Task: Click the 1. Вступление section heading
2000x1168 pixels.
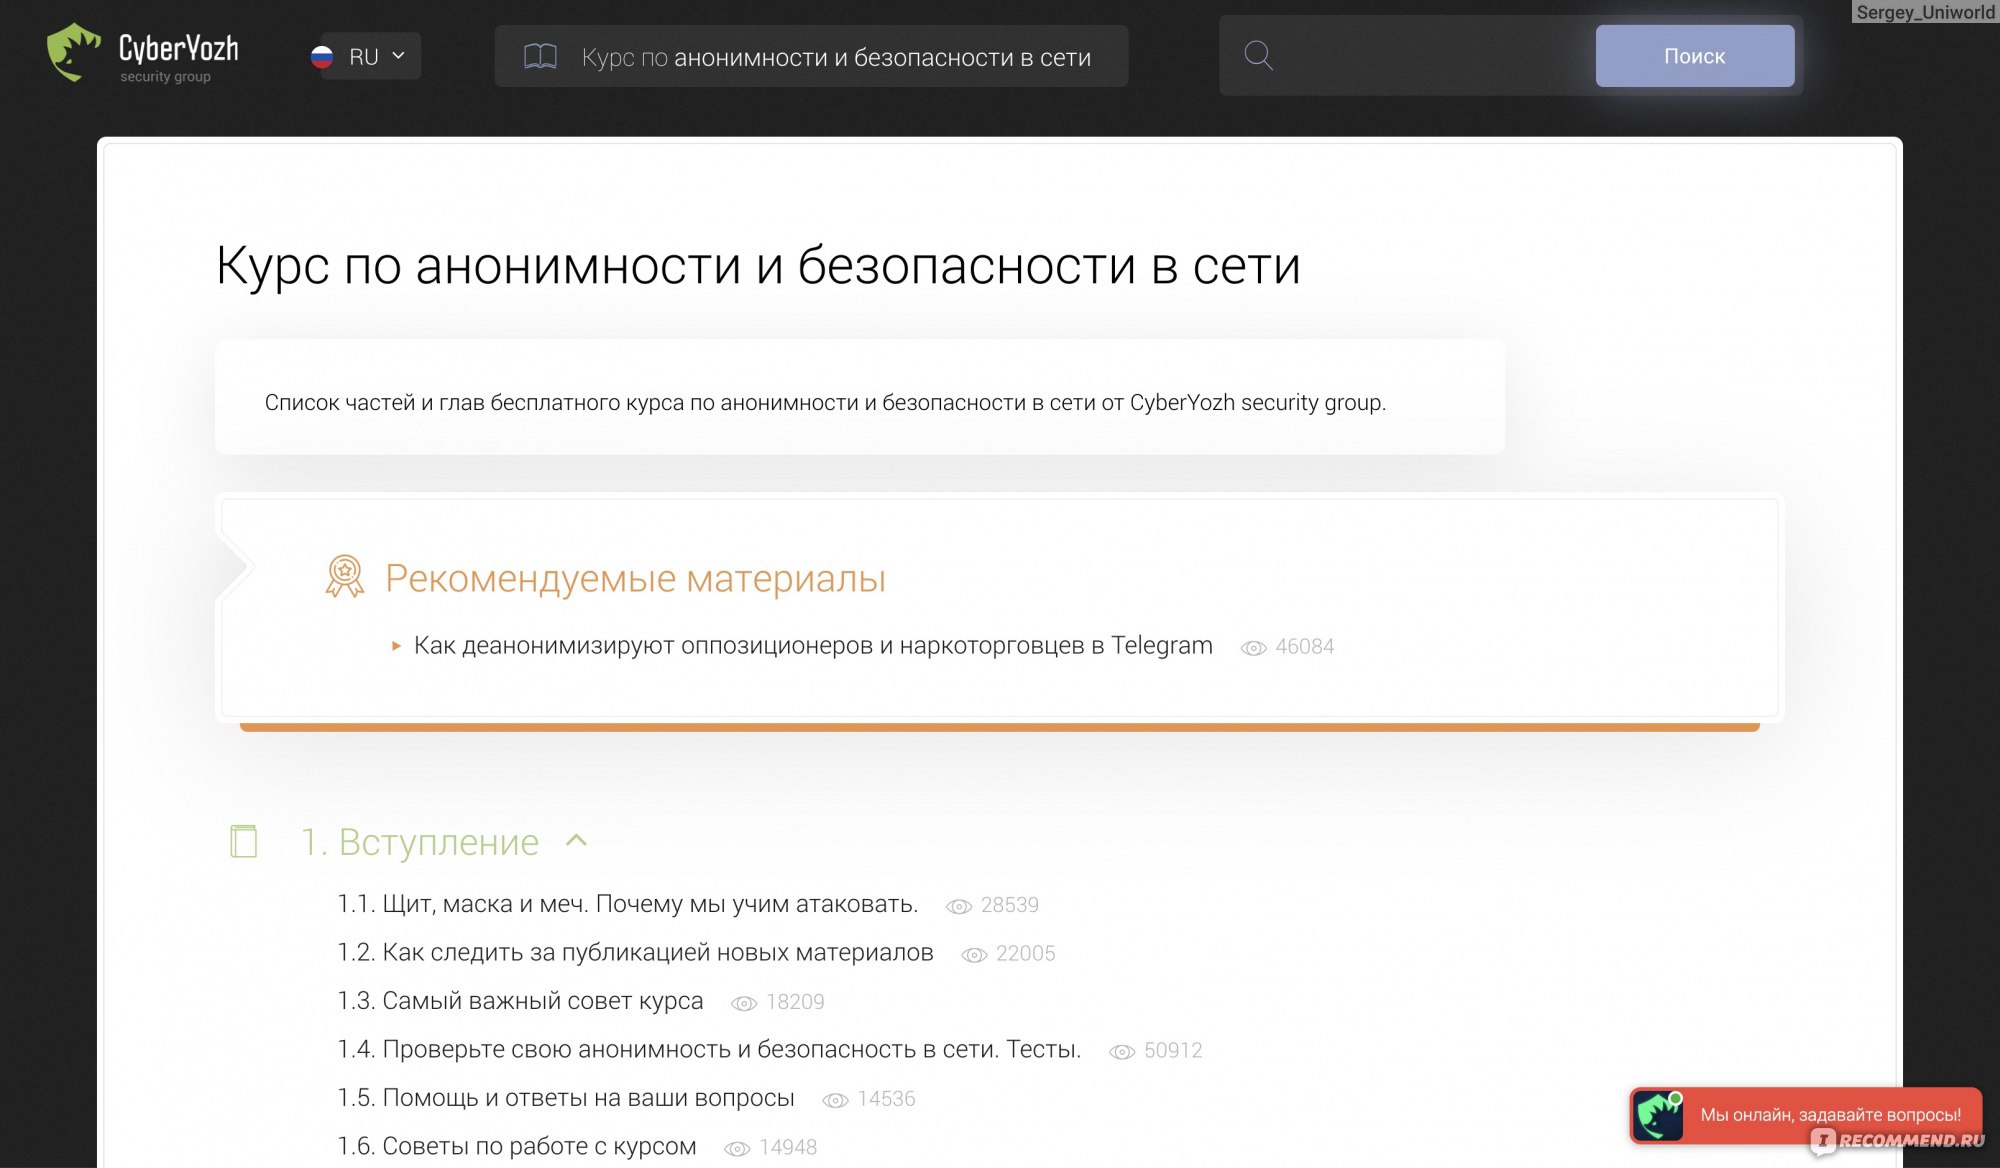Action: [420, 842]
